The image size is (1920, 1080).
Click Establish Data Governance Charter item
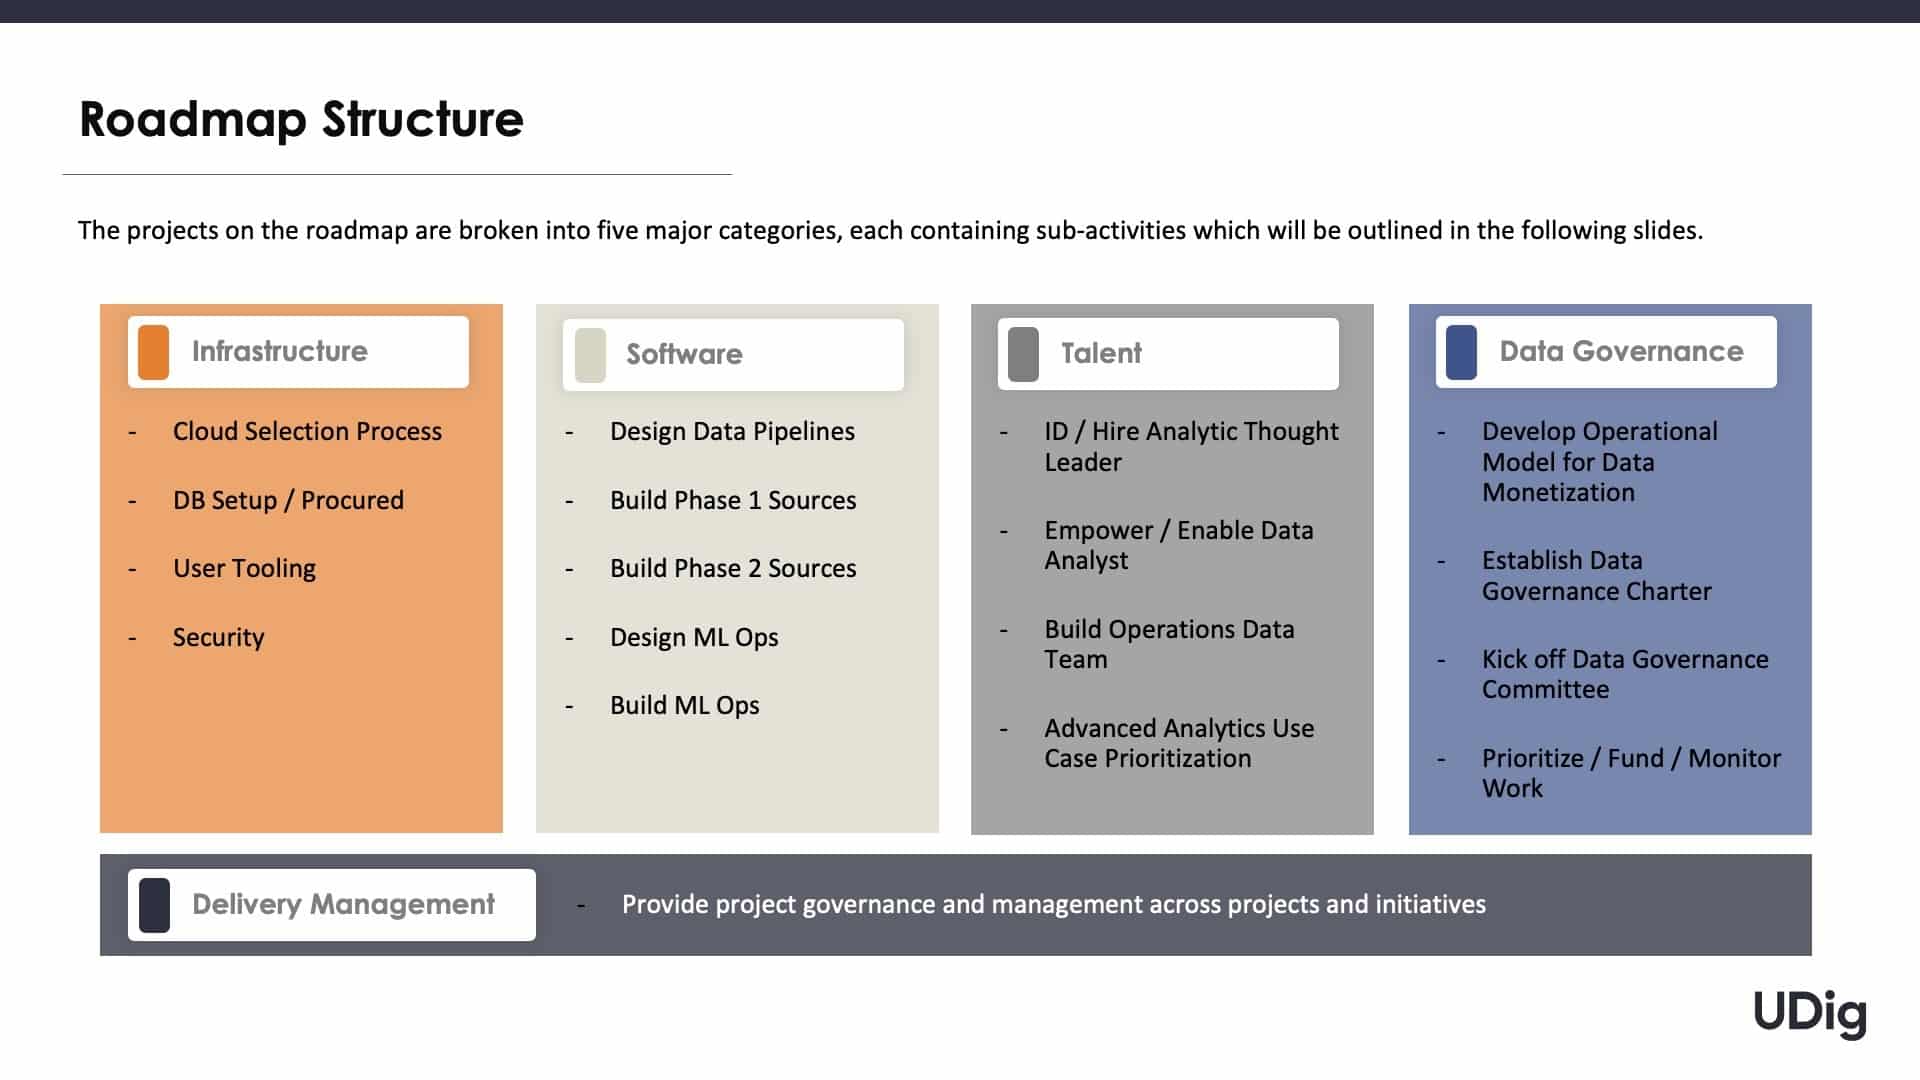[x=1596, y=575]
